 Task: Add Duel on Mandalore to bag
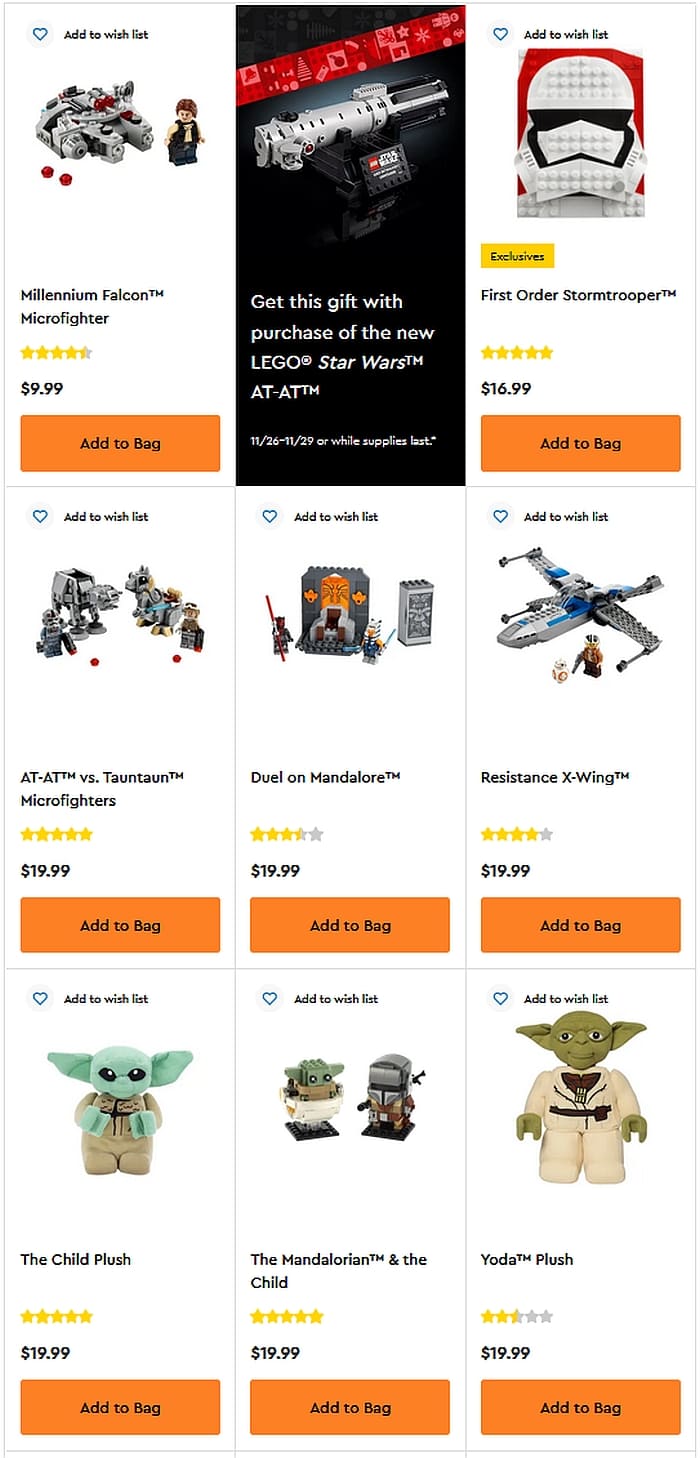pyautogui.click(x=350, y=925)
